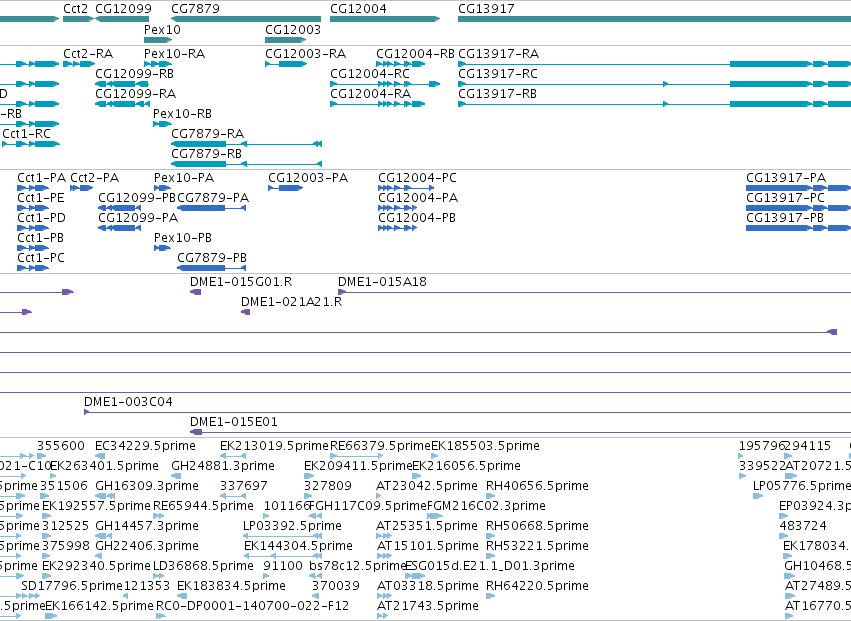Open the CG7879 gene label
Screen dimensions: 851x621
coord(195,9)
